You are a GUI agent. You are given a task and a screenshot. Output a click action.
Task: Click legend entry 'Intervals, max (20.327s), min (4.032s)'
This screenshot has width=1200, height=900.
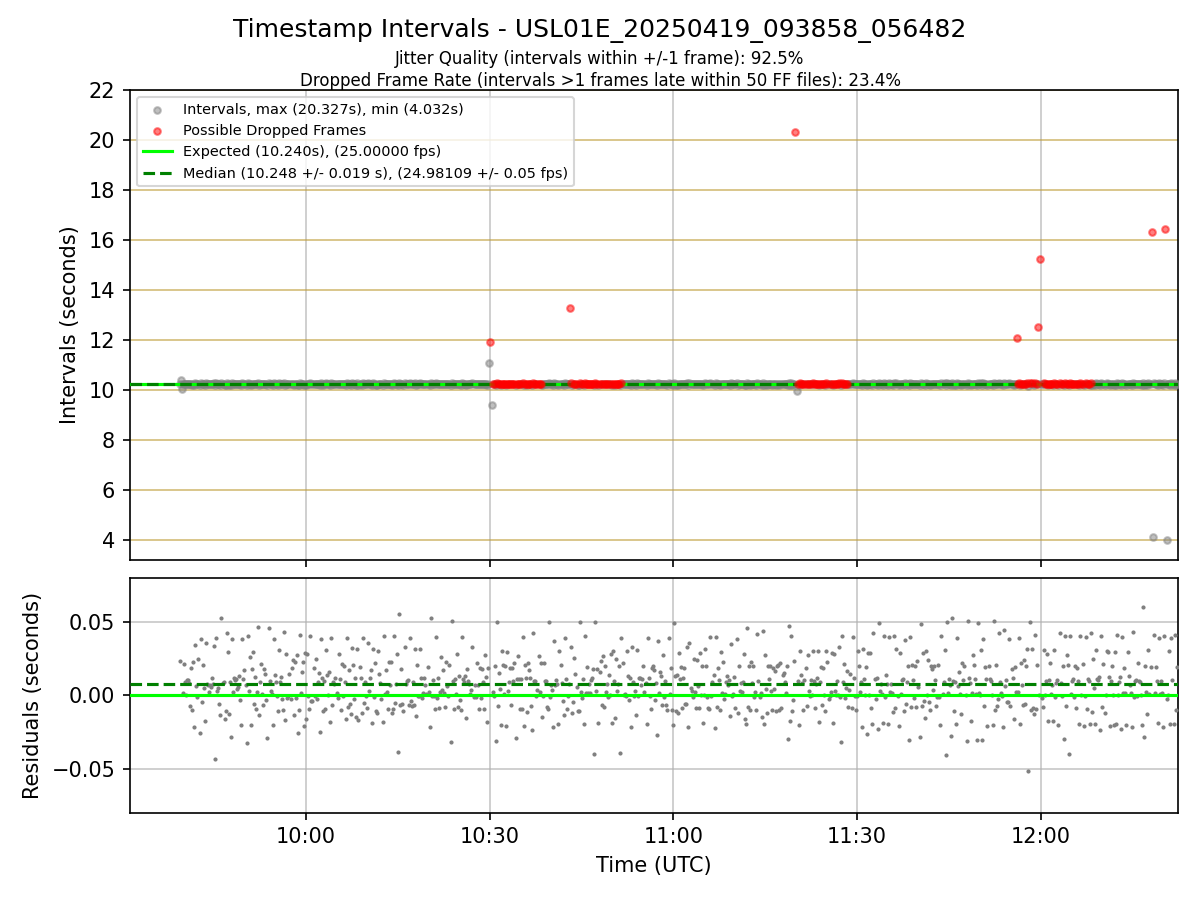coord(323,109)
